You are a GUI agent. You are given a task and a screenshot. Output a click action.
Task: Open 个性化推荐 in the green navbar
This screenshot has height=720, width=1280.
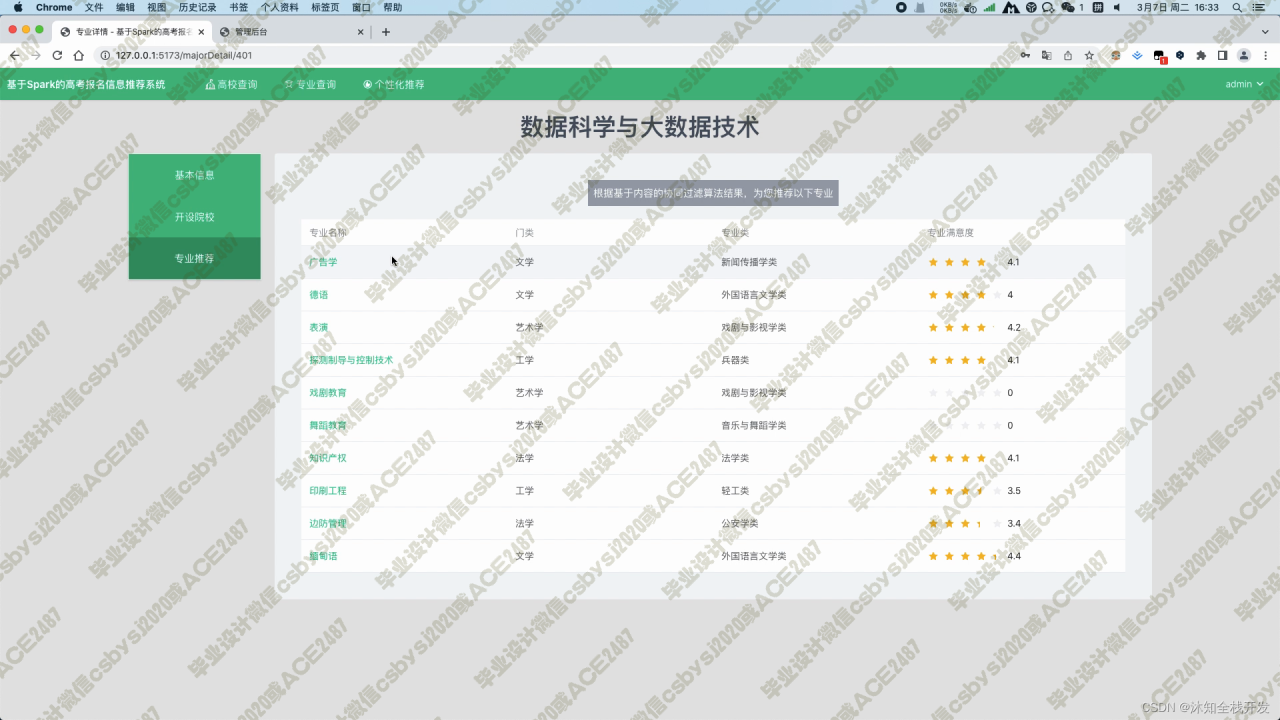click(x=394, y=85)
